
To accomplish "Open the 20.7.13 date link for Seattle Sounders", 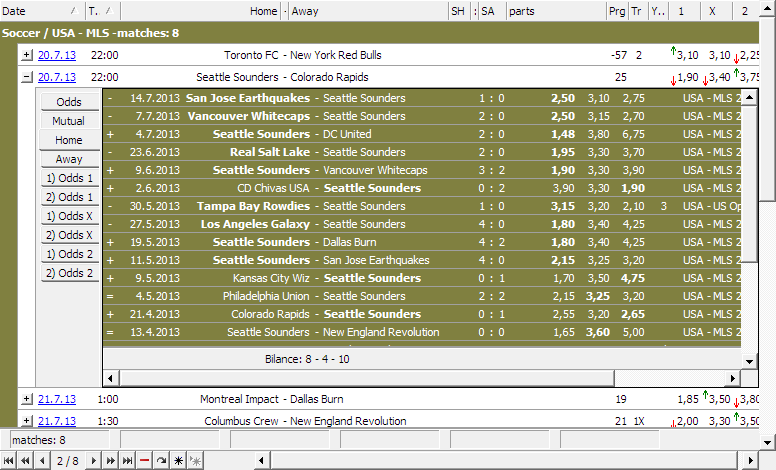I will (57, 77).
